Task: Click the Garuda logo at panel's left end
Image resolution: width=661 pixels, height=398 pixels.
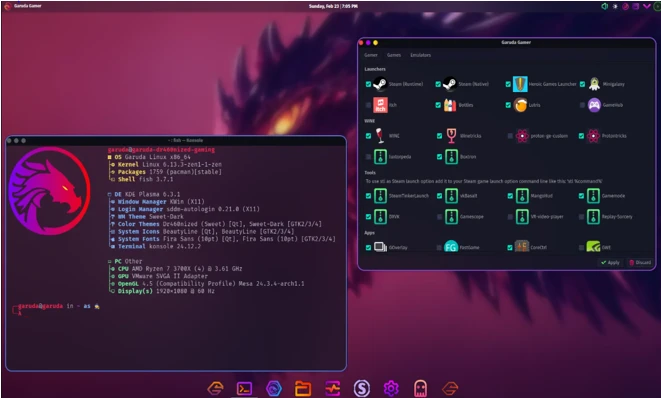Action: point(7,6)
